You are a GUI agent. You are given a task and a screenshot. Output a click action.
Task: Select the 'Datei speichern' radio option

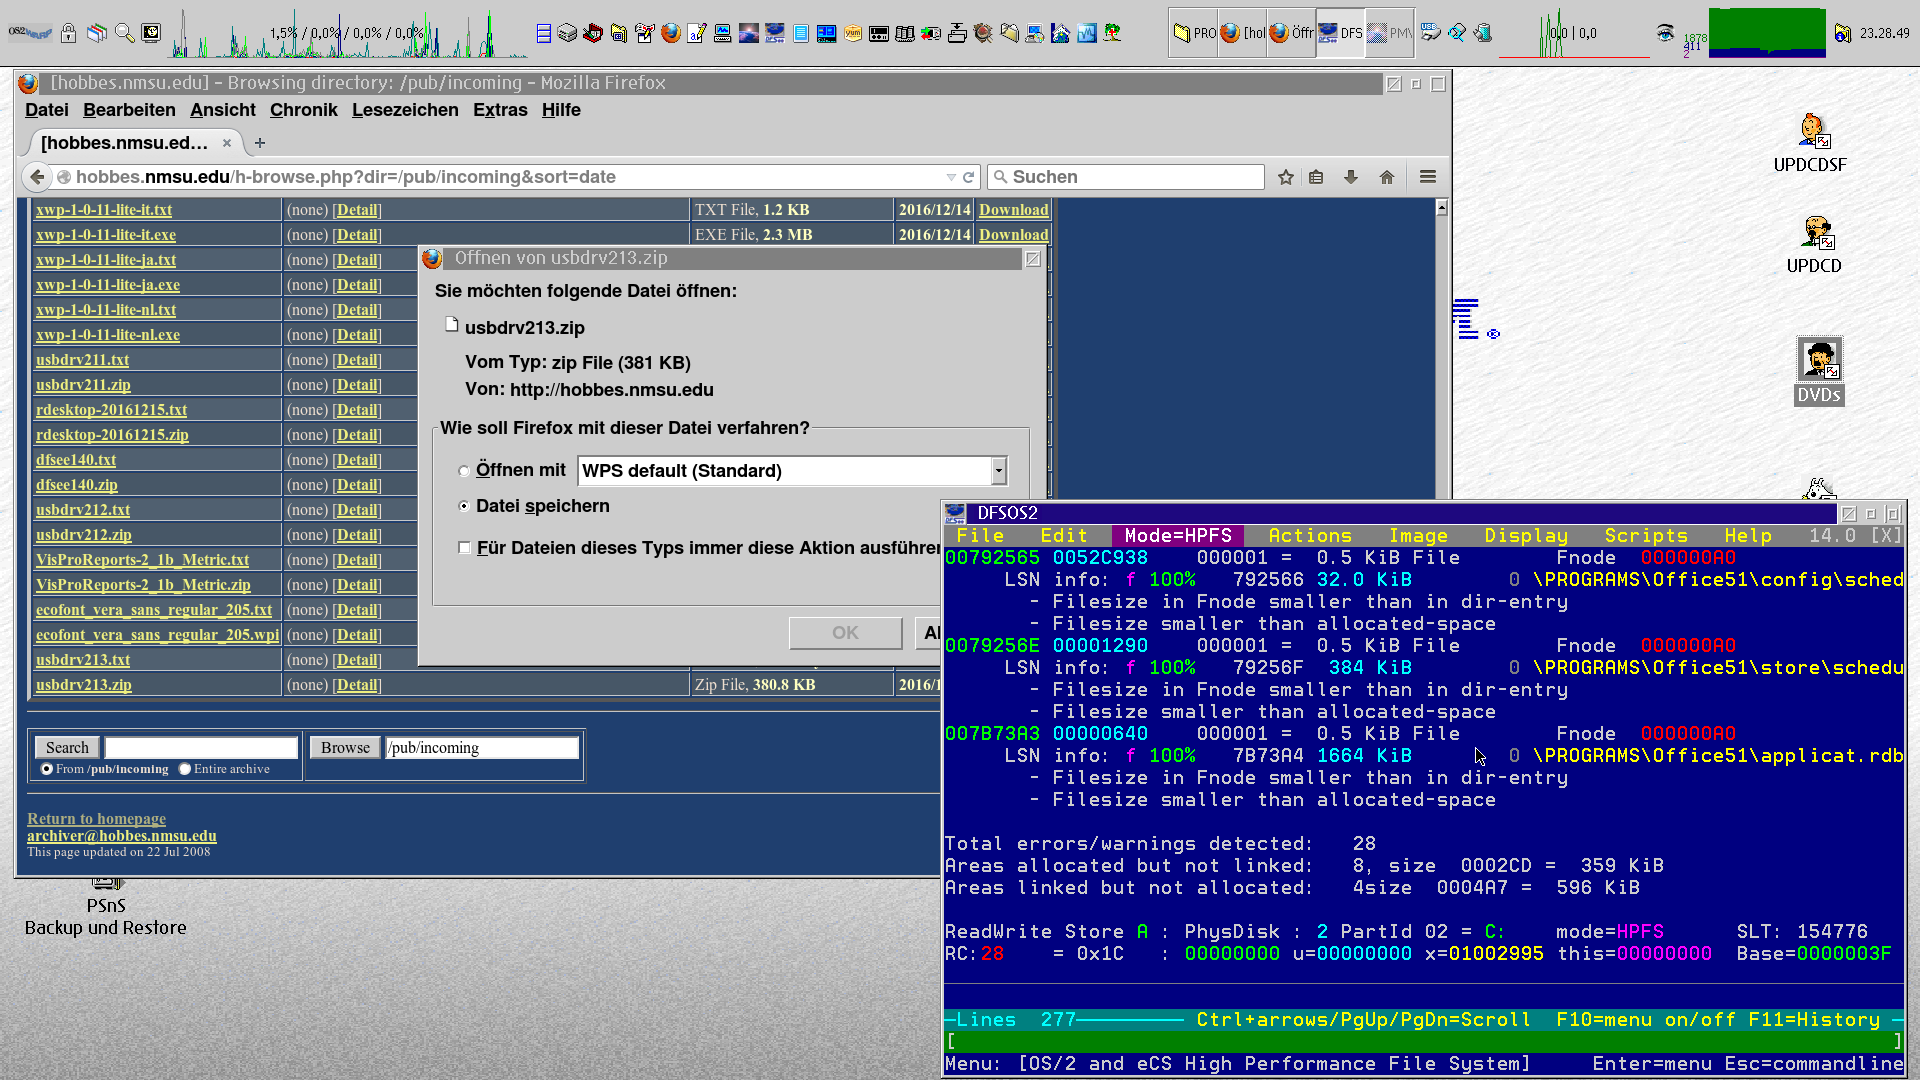[x=464, y=506]
